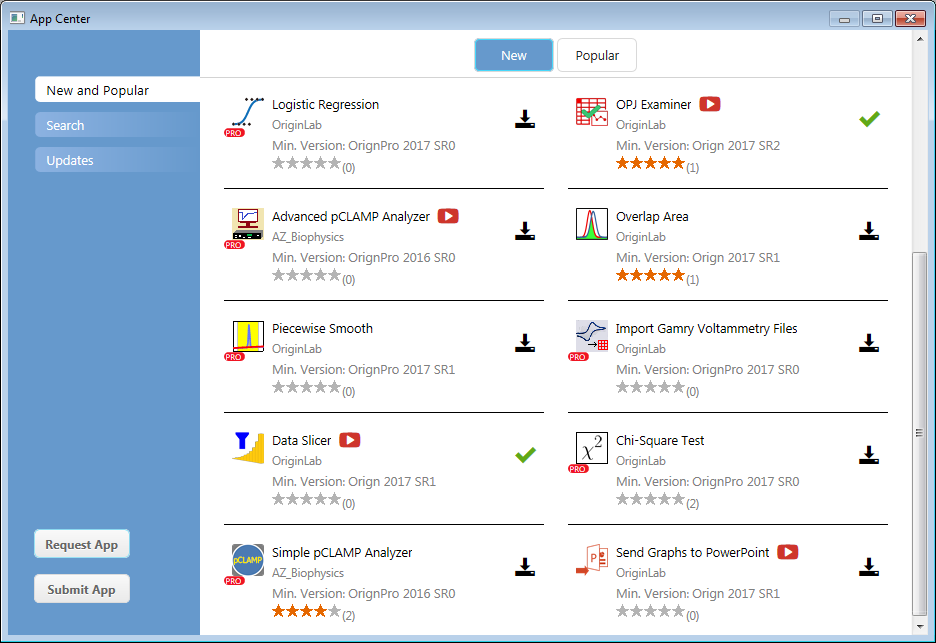The height and width of the screenshot is (643, 936).
Task: Play the Advanced pCLAMP Analyzer video
Action: coord(448,216)
